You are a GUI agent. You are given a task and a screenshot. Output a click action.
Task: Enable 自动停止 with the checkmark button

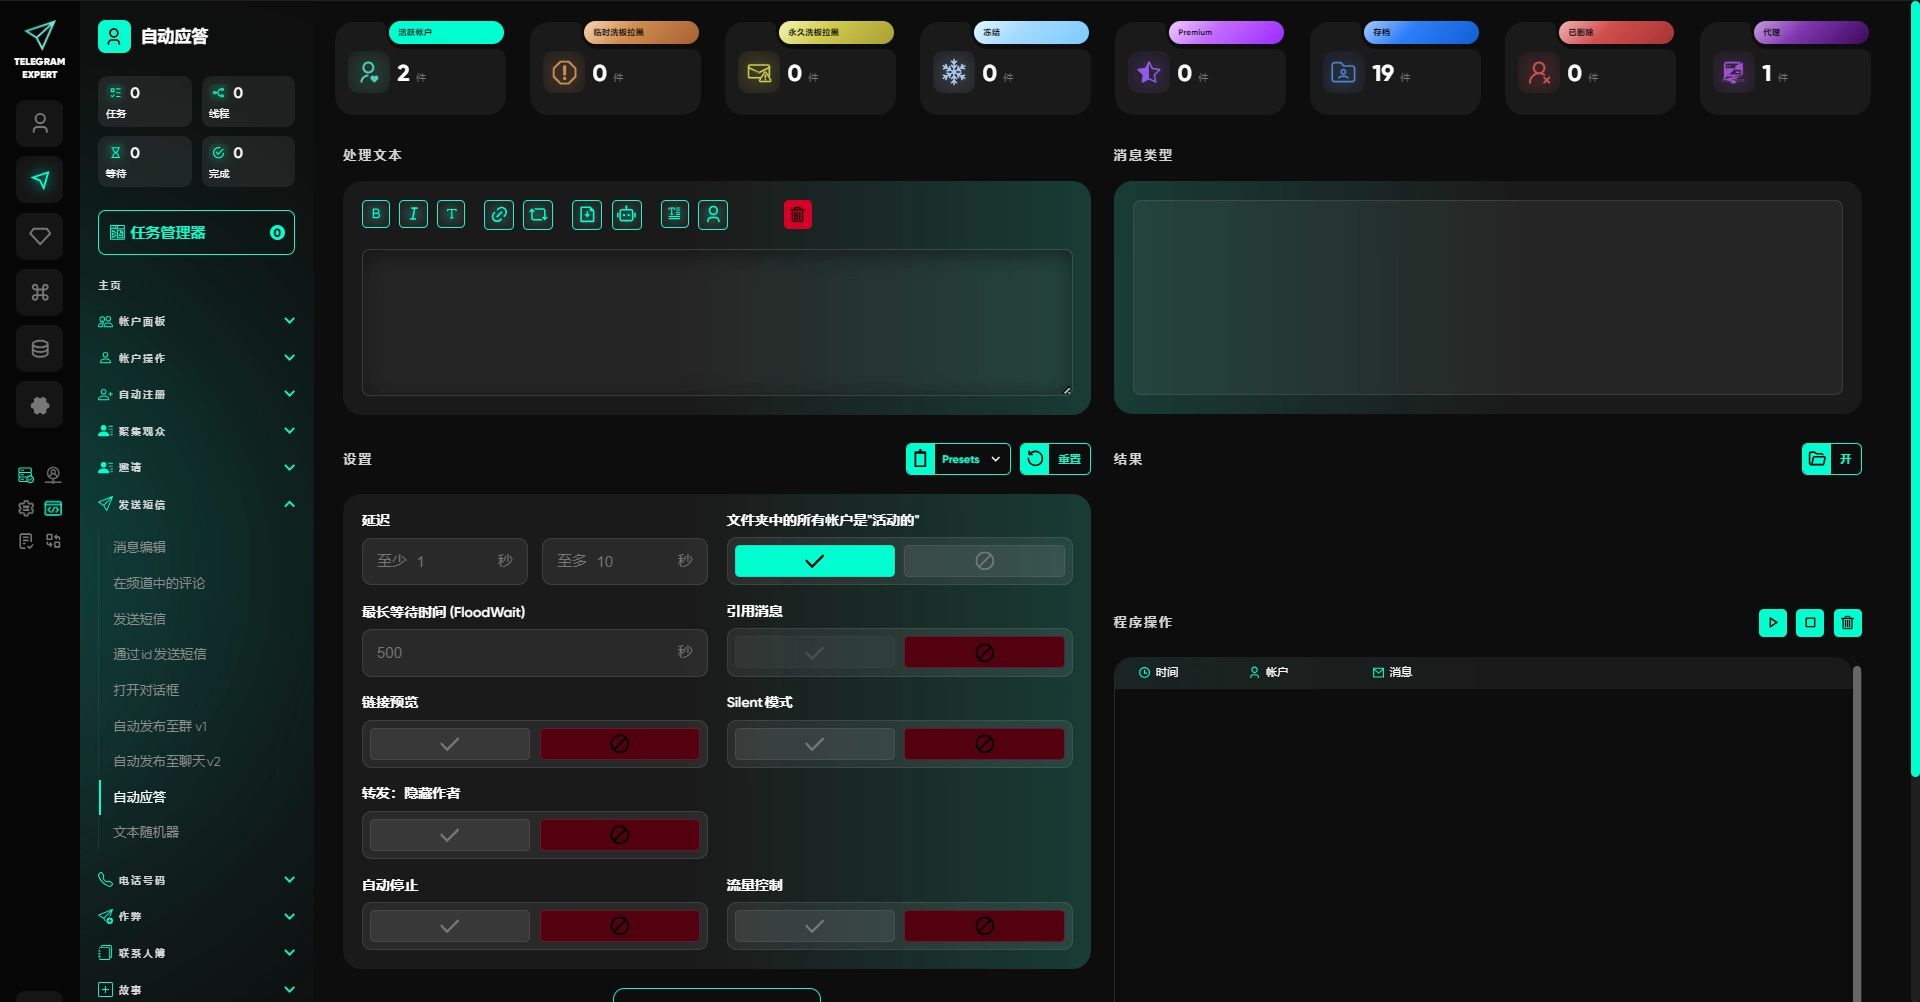(450, 926)
